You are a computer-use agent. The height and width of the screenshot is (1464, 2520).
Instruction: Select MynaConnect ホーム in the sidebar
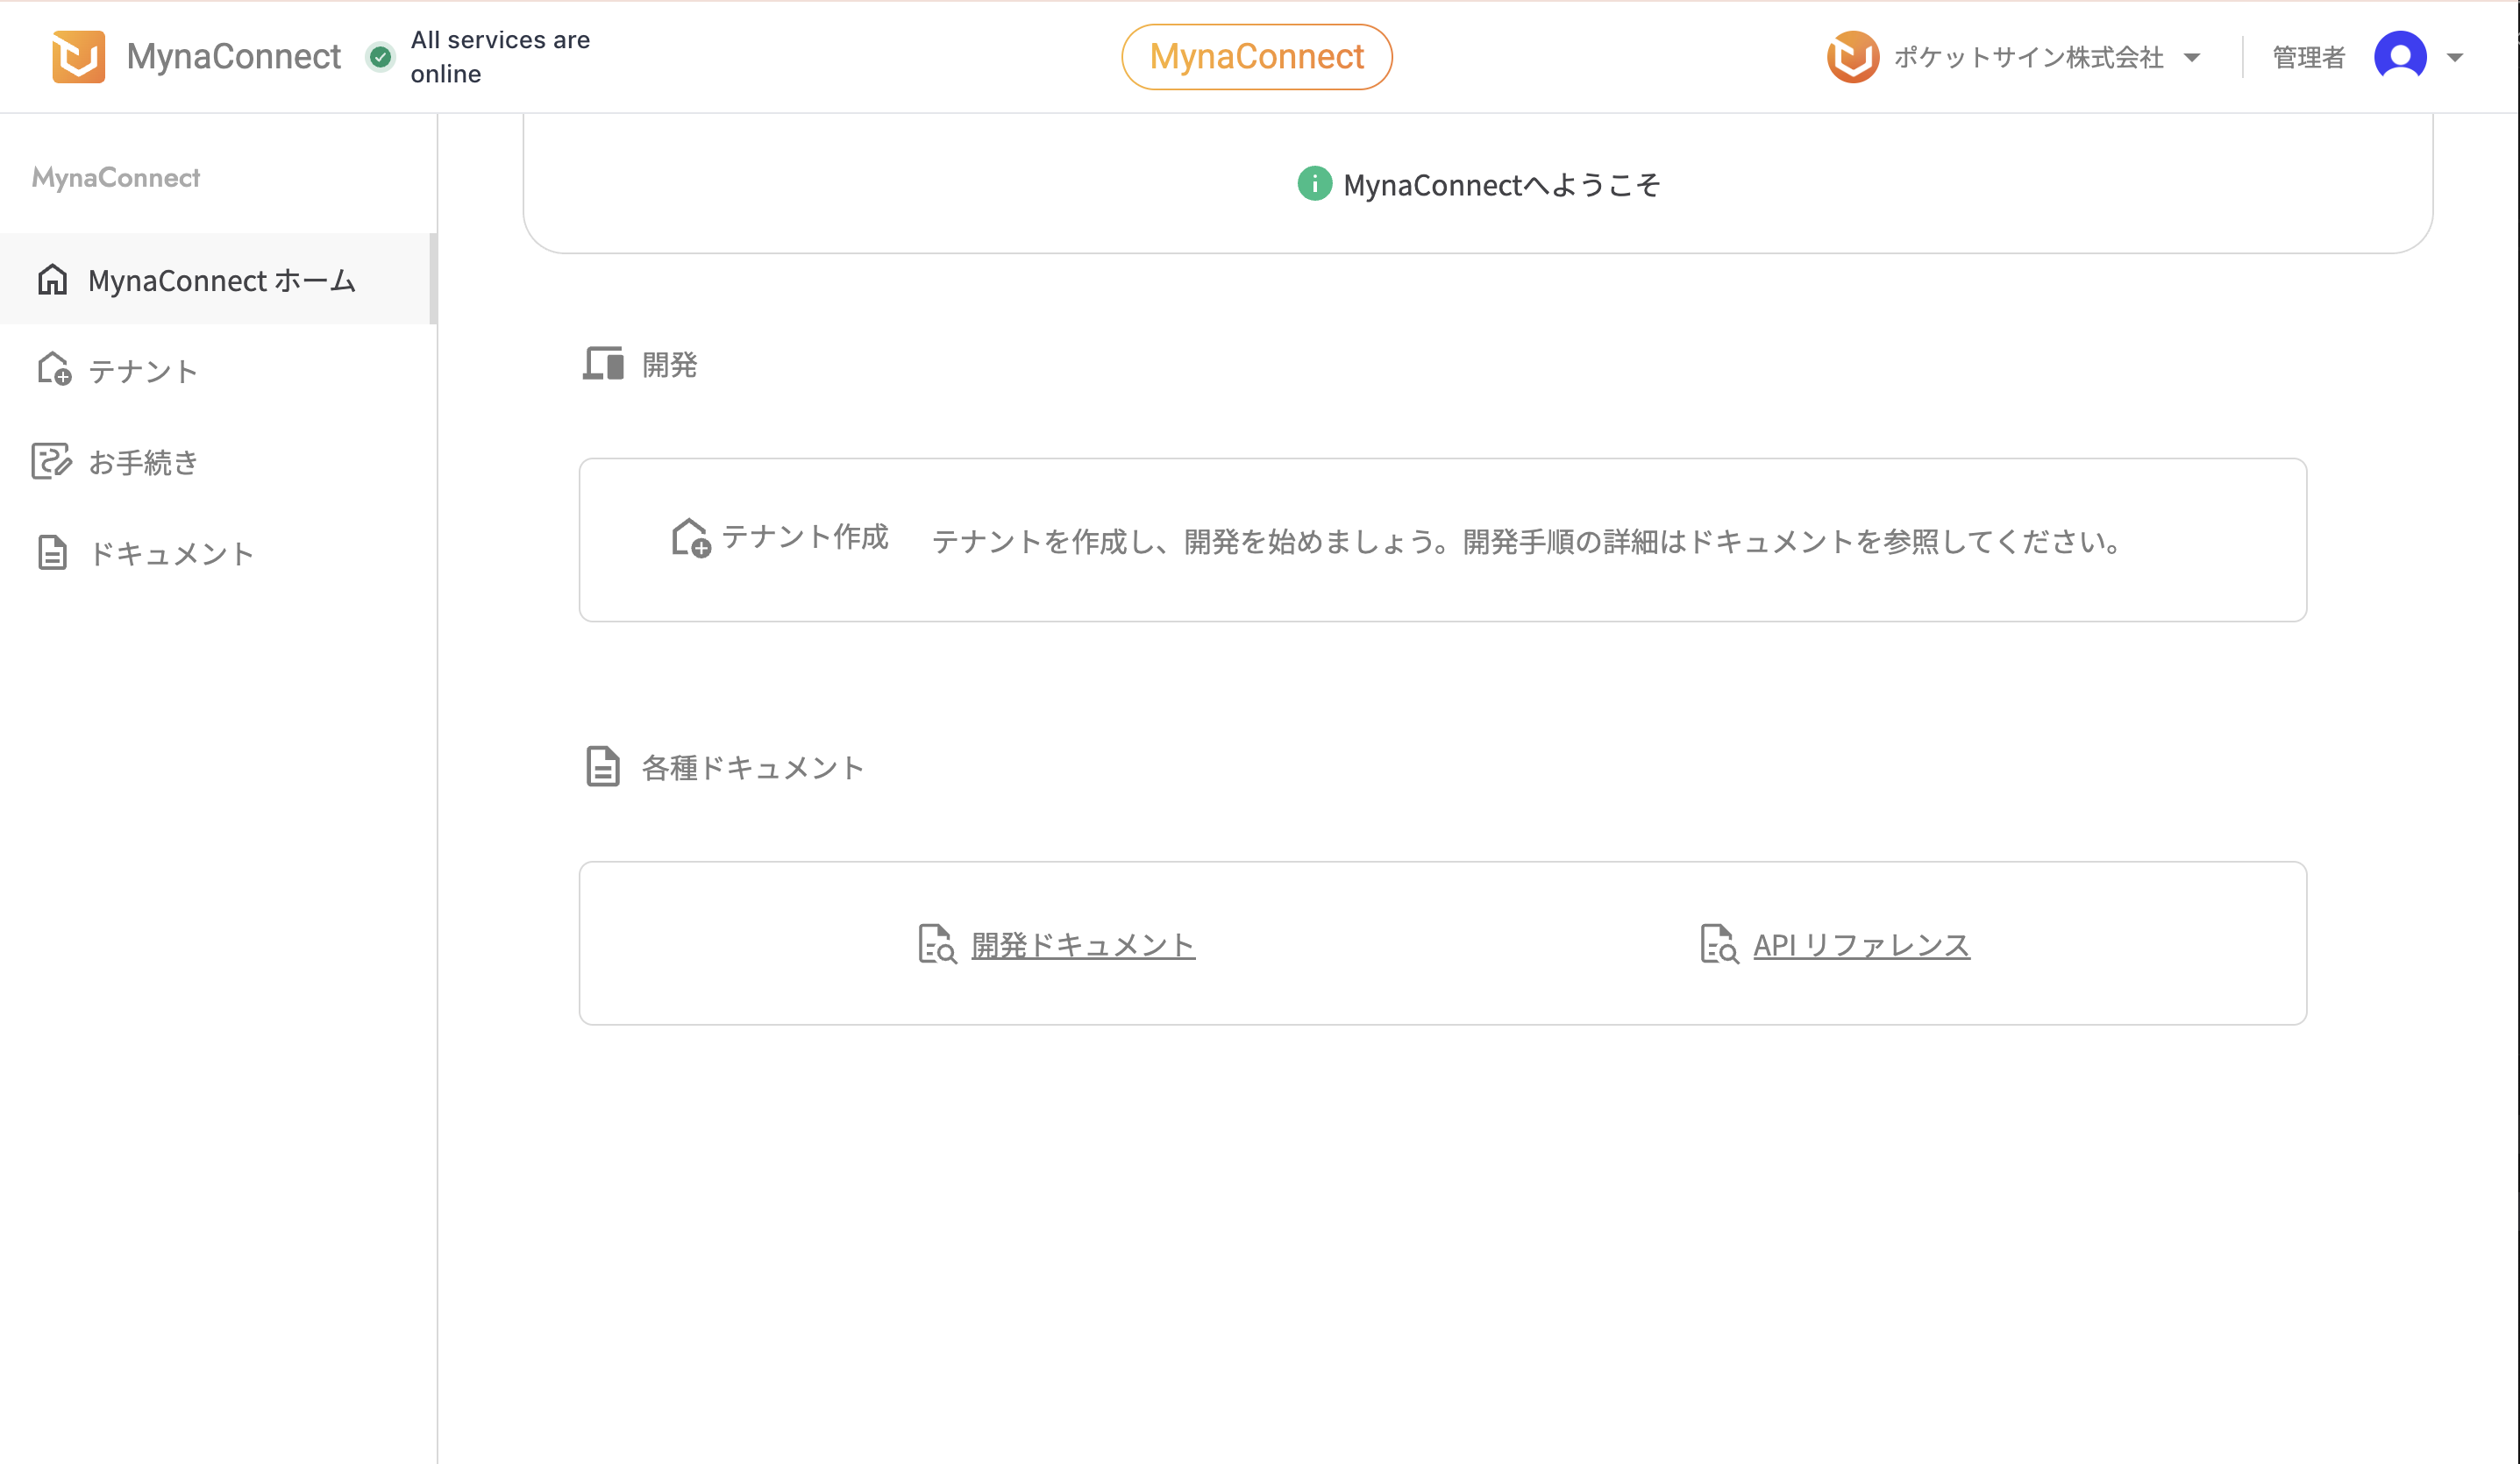[218, 279]
